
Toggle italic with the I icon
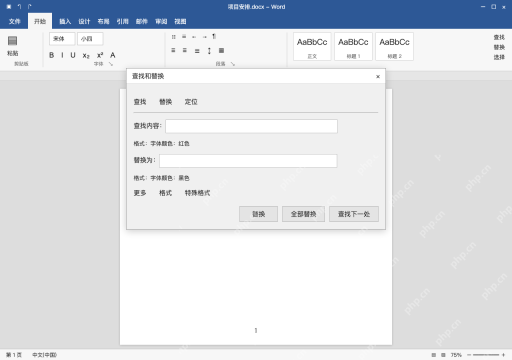click(62, 55)
